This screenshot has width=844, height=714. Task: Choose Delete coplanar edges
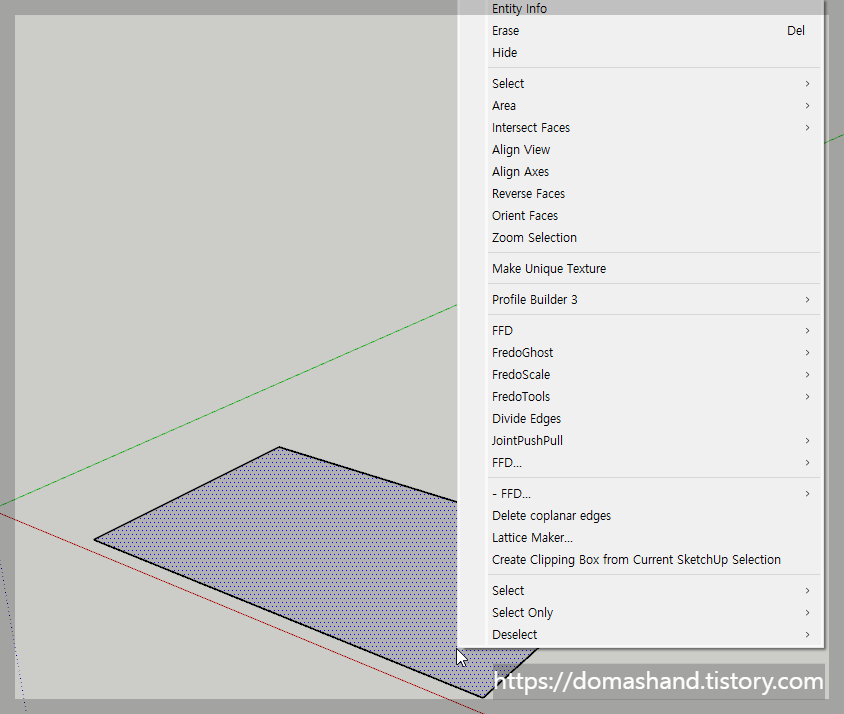[640, 516]
